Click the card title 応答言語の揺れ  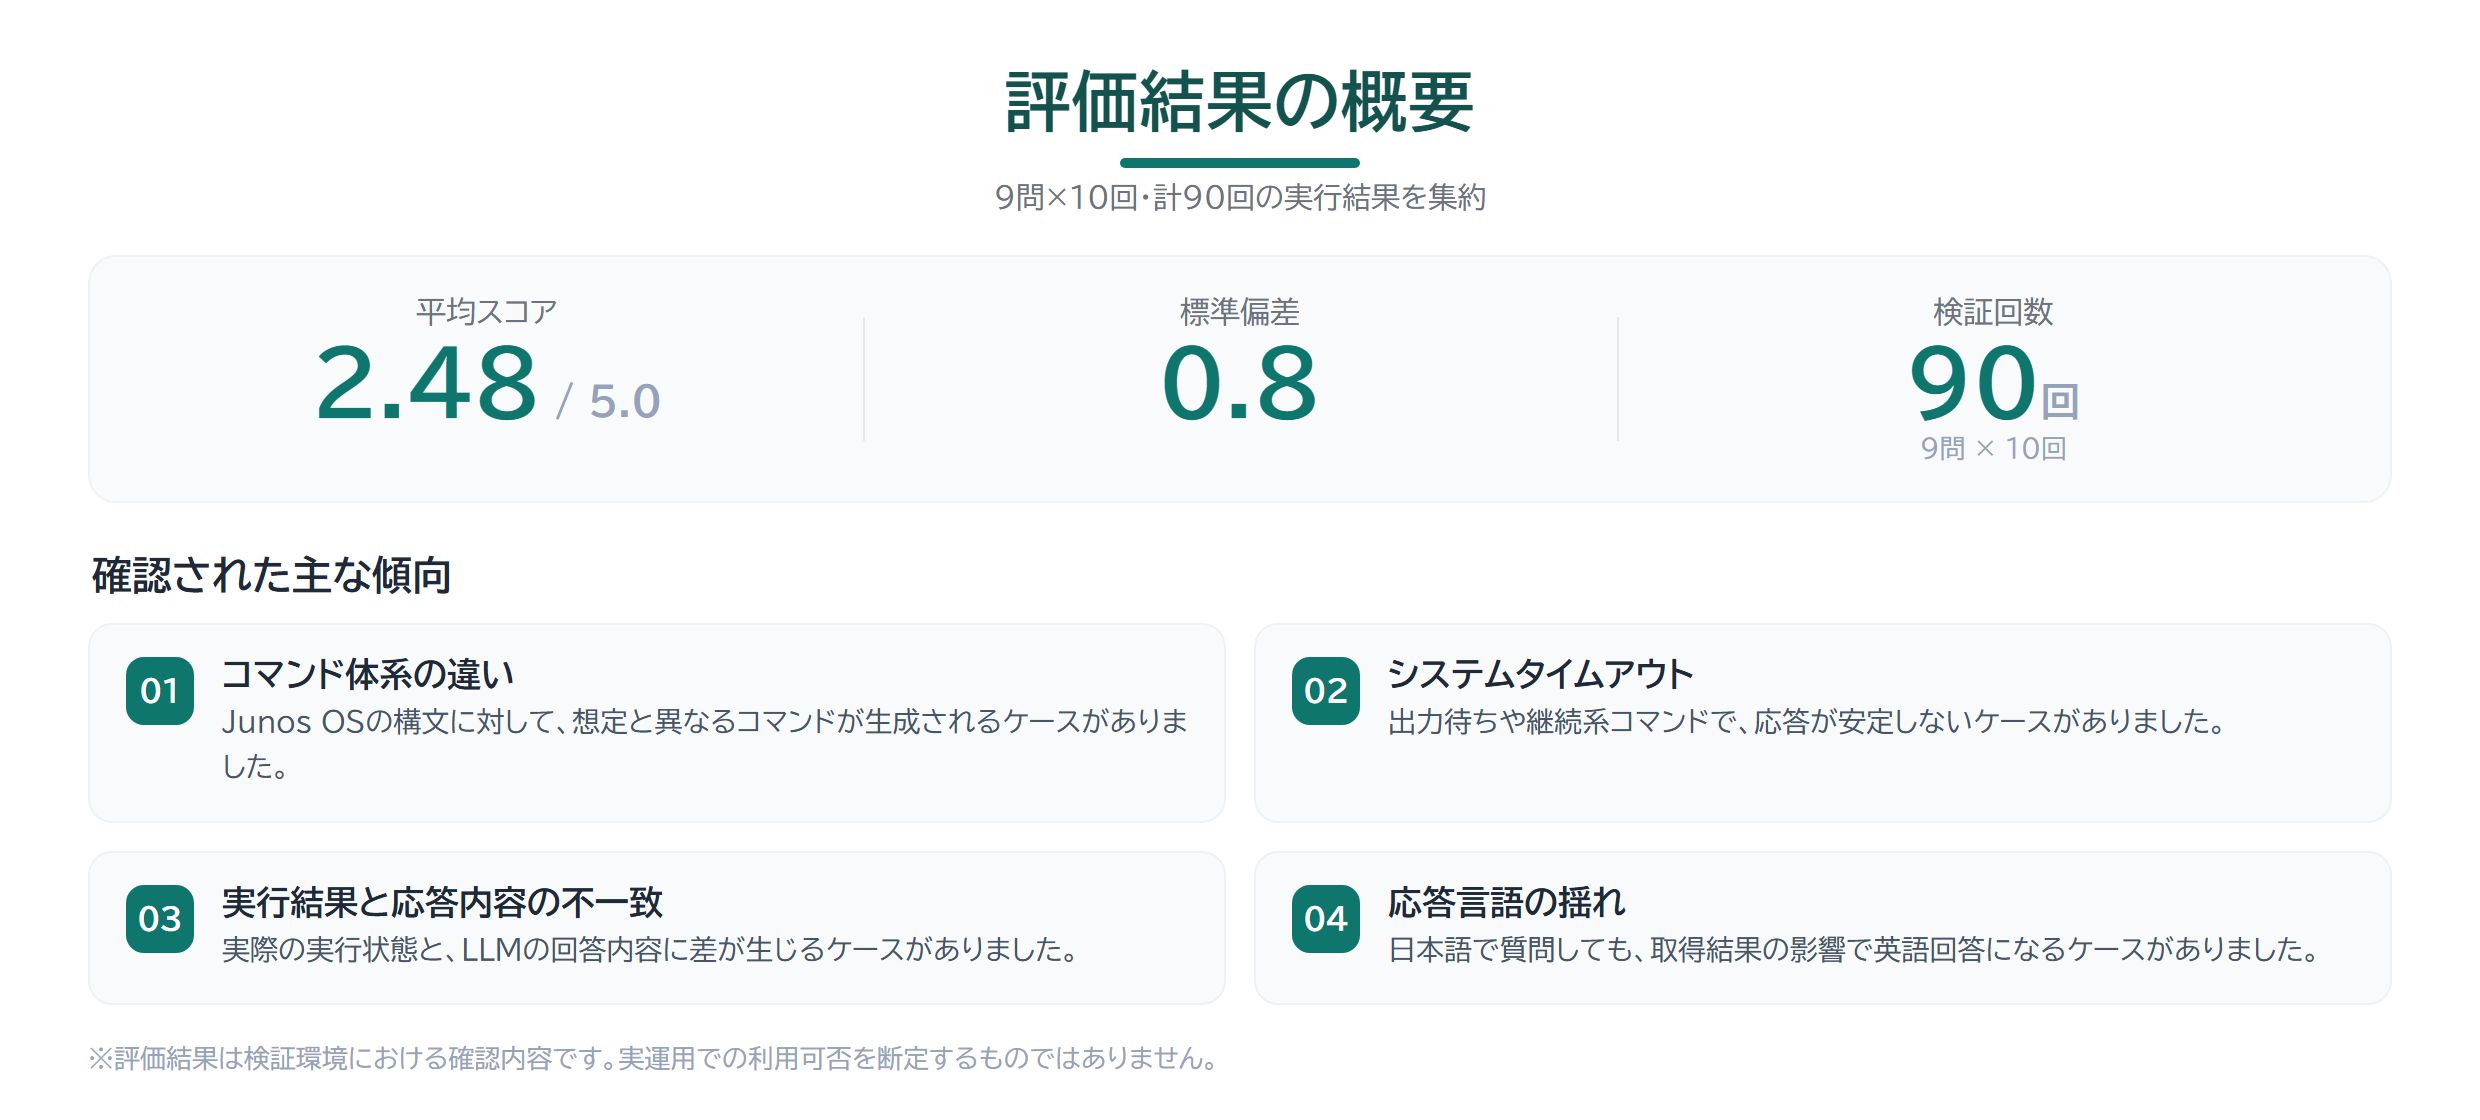1507,903
